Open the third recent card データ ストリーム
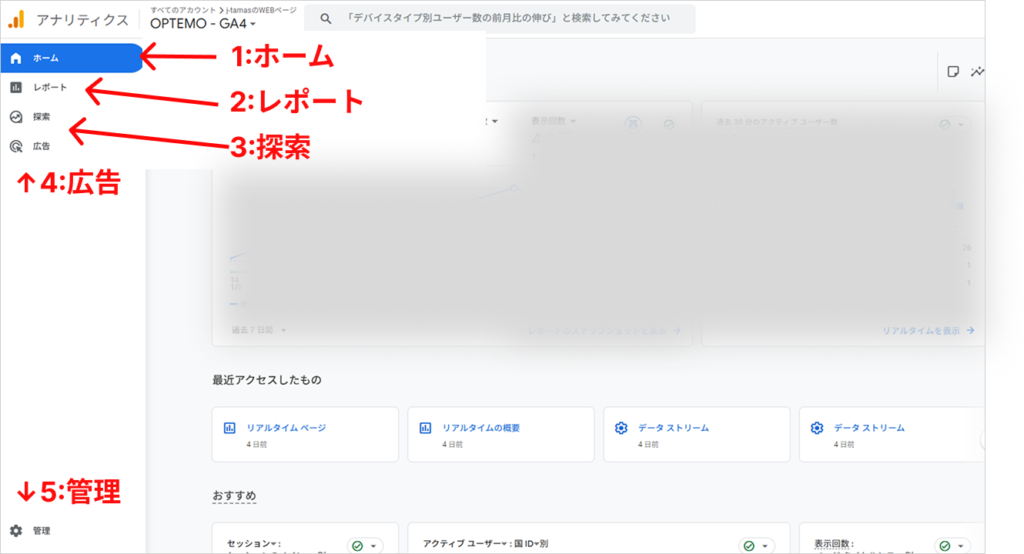Image resolution: width=1024 pixels, height=554 pixels. point(697,434)
